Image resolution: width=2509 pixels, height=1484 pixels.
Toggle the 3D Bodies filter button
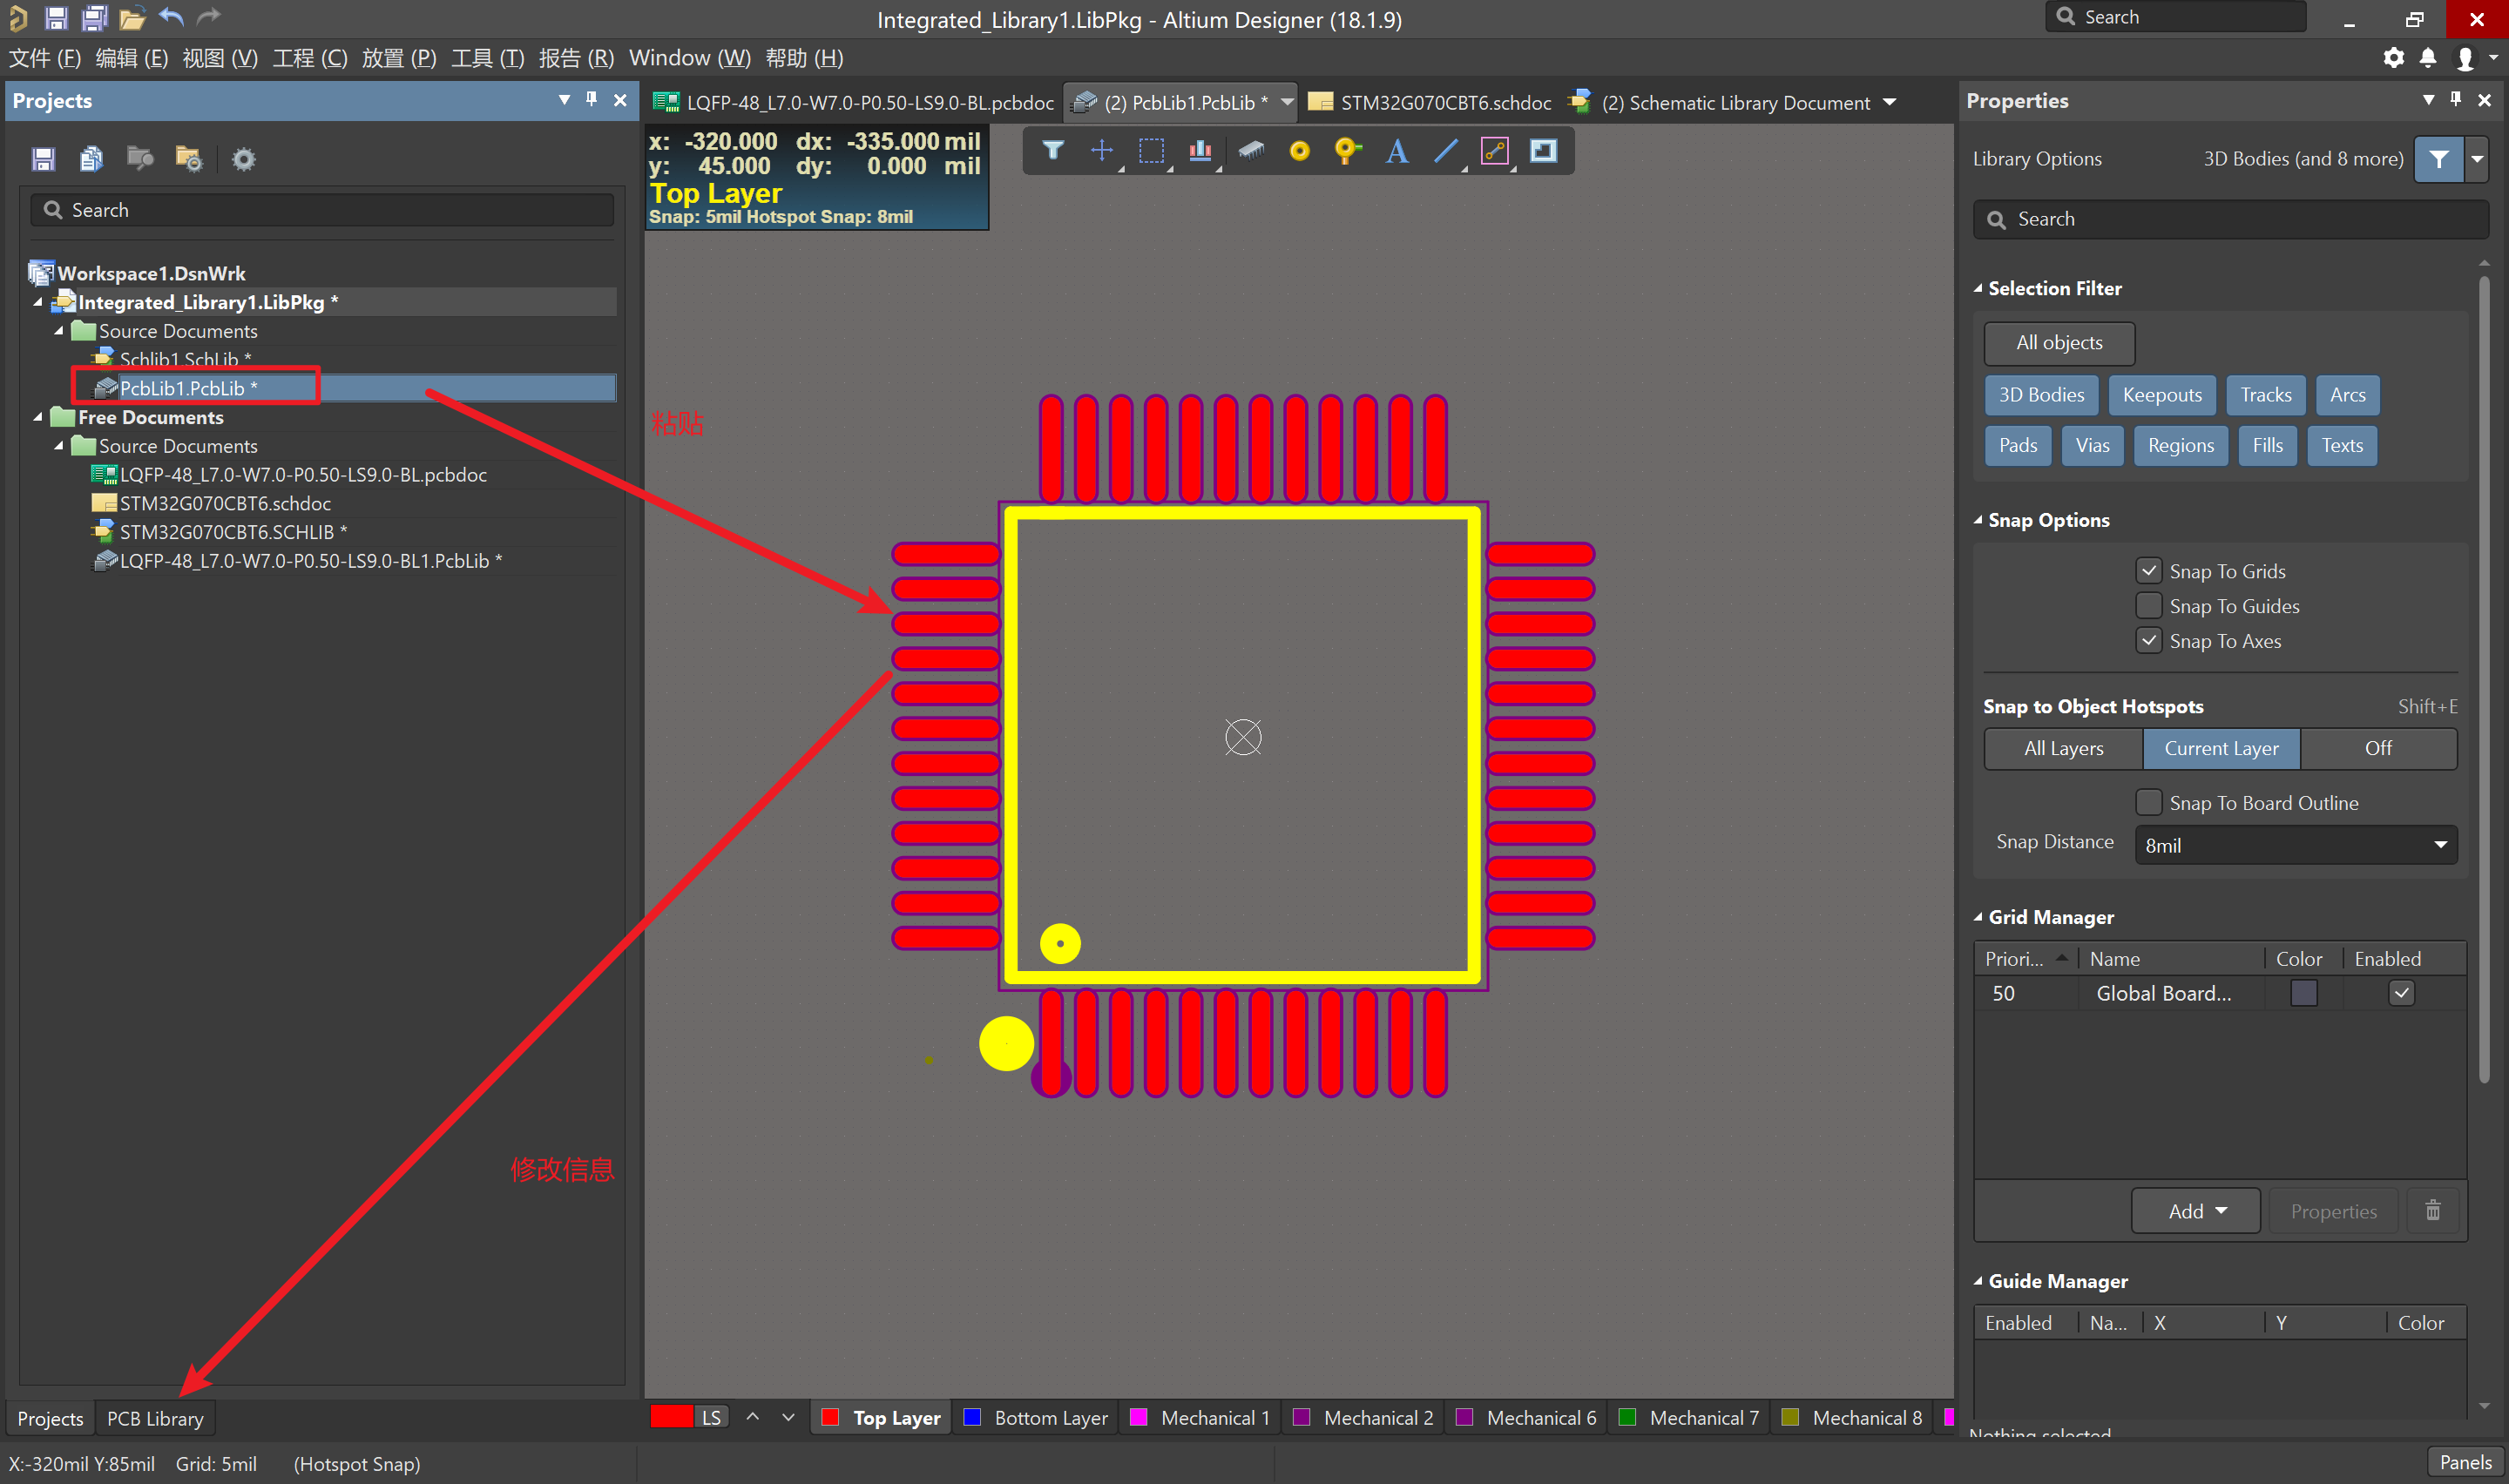[x=2041, y=394]
